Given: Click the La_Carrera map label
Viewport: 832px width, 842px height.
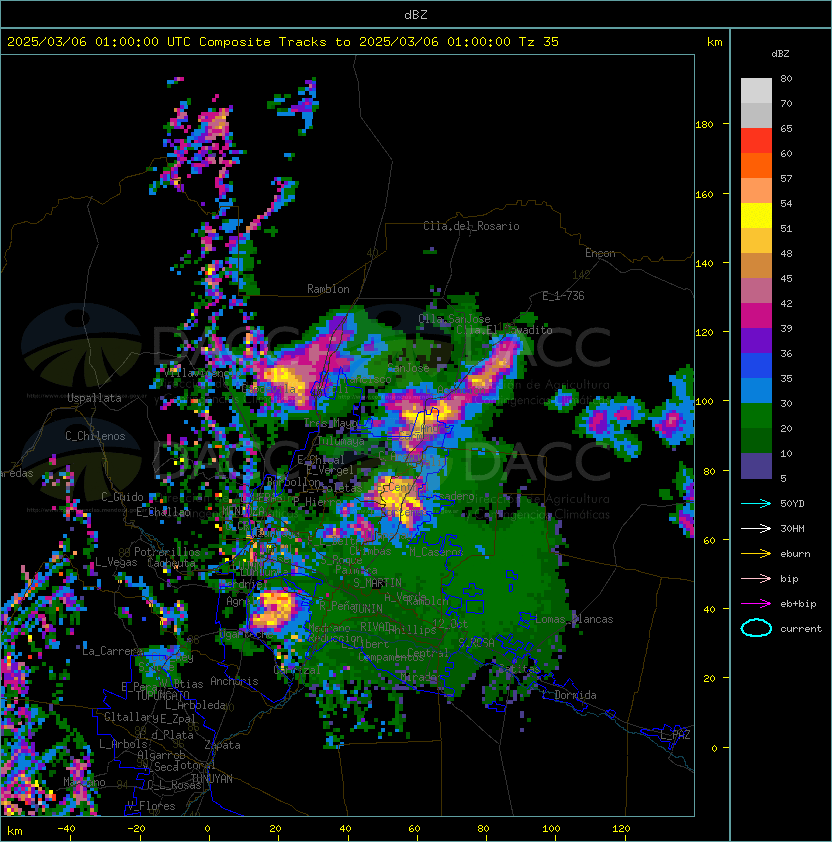Looking at the screenshot, I should coord(112,651).
